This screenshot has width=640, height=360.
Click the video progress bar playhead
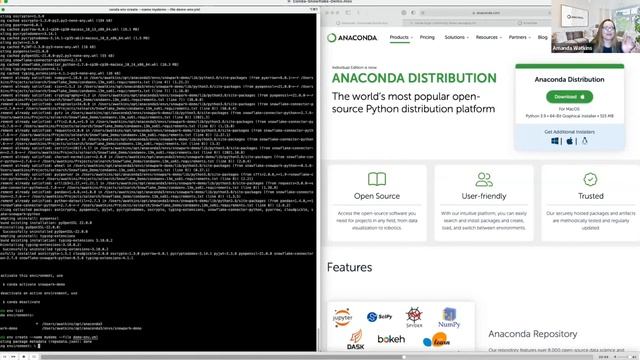point(404,357)
